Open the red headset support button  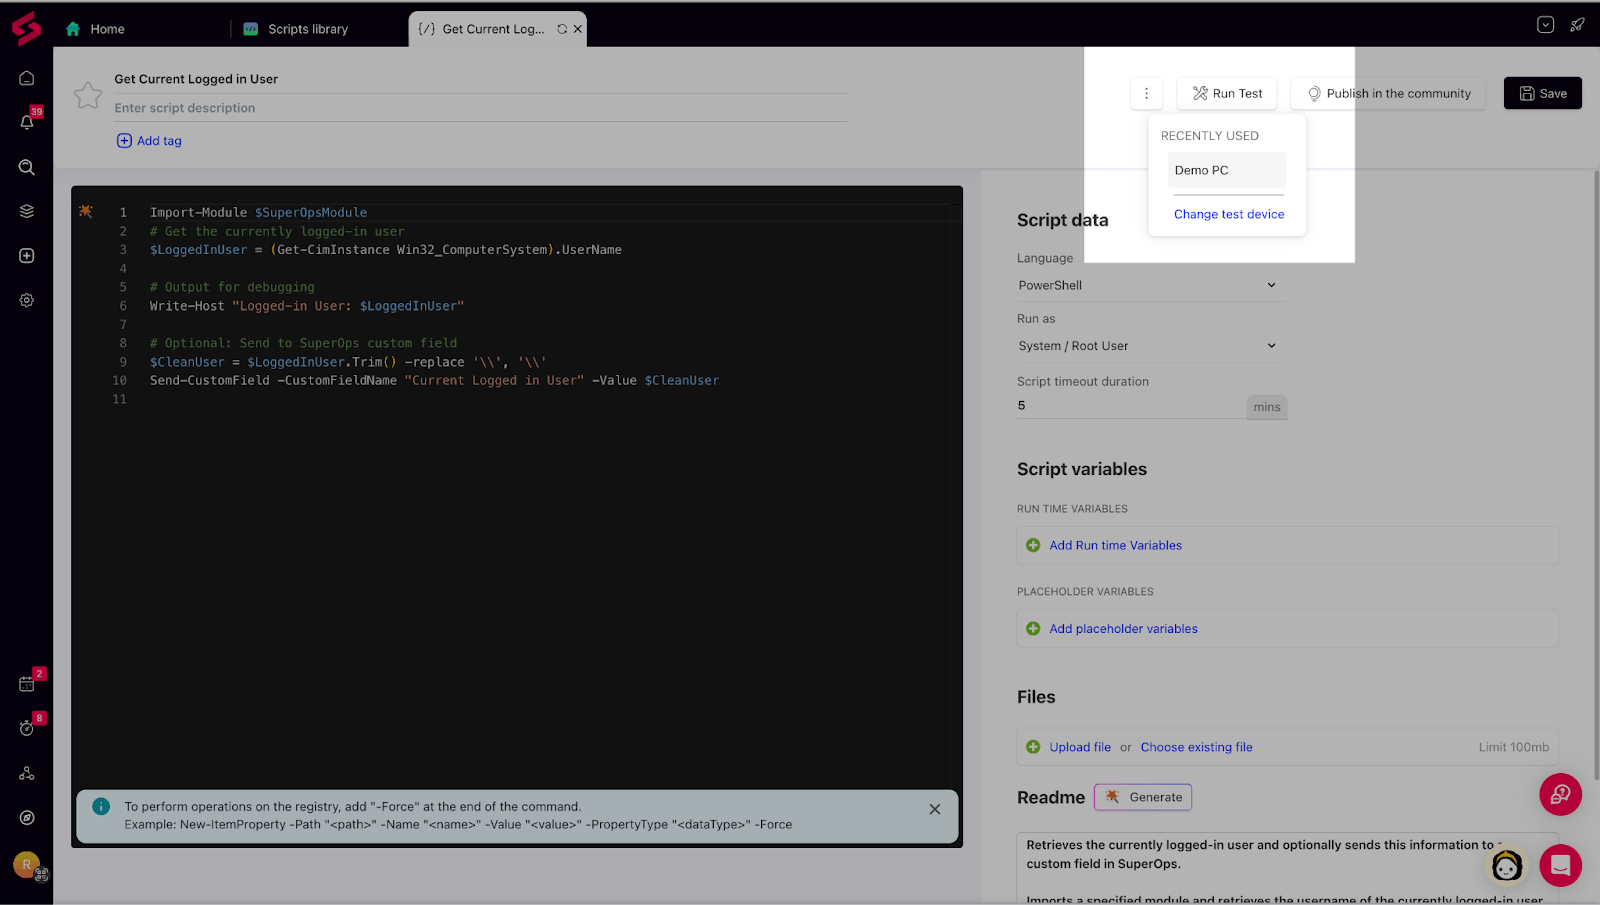tap(1560, 795)
